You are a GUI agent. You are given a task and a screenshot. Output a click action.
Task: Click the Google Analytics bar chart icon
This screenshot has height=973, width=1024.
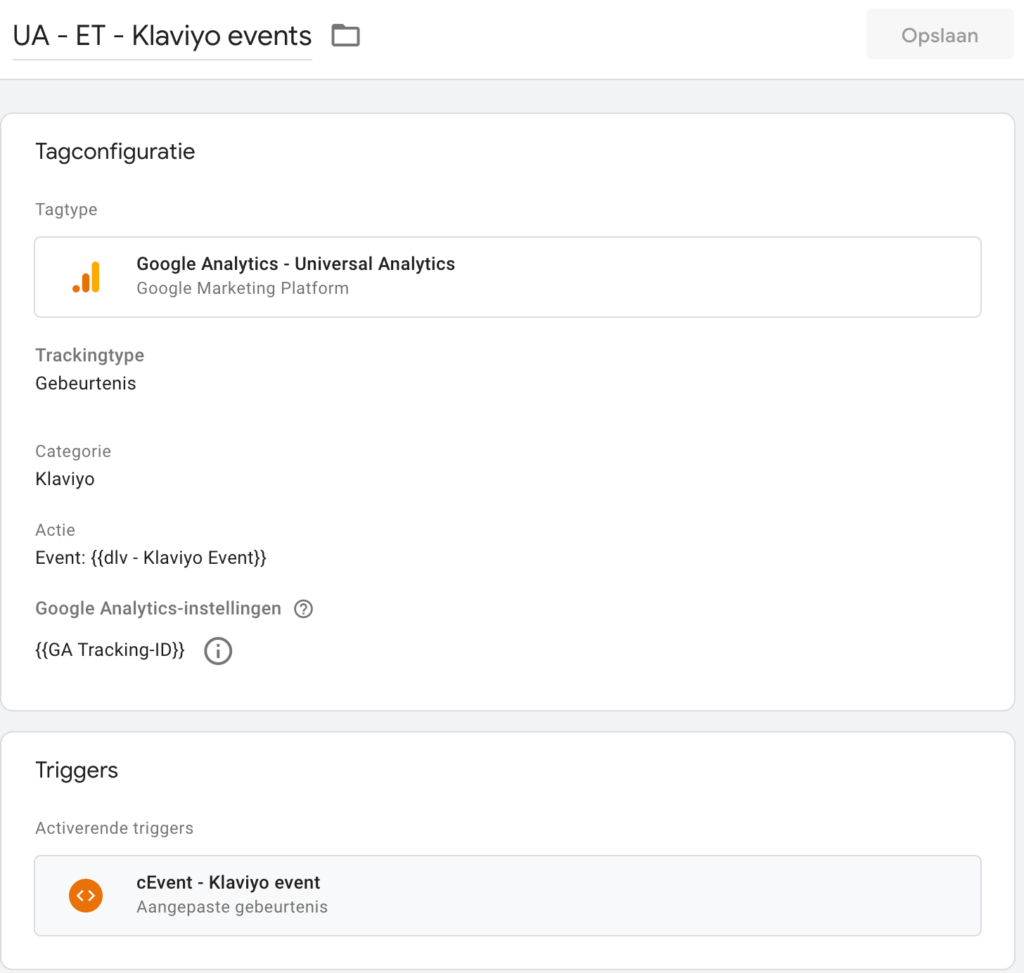pyautogui.click(x=86, y=277)
